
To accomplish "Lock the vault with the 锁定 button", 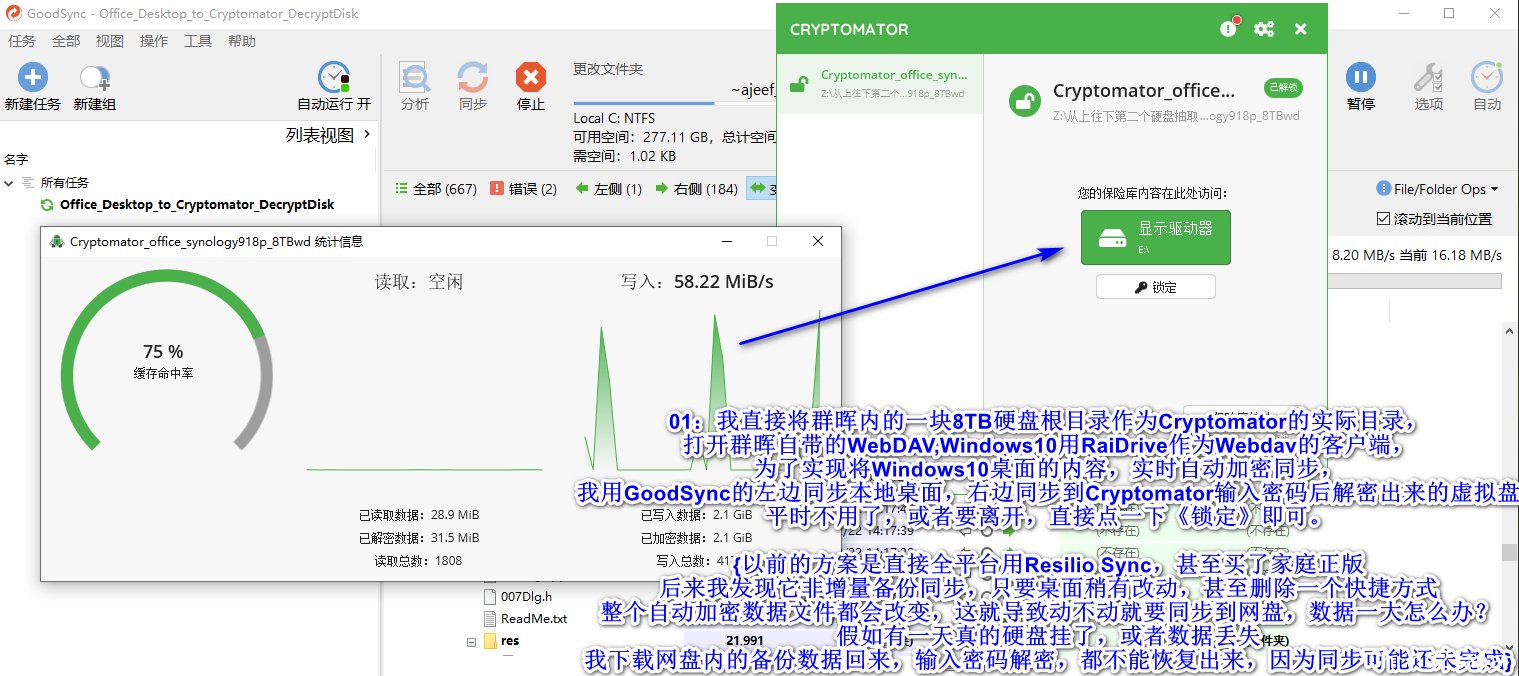I will pos(1156,287).
